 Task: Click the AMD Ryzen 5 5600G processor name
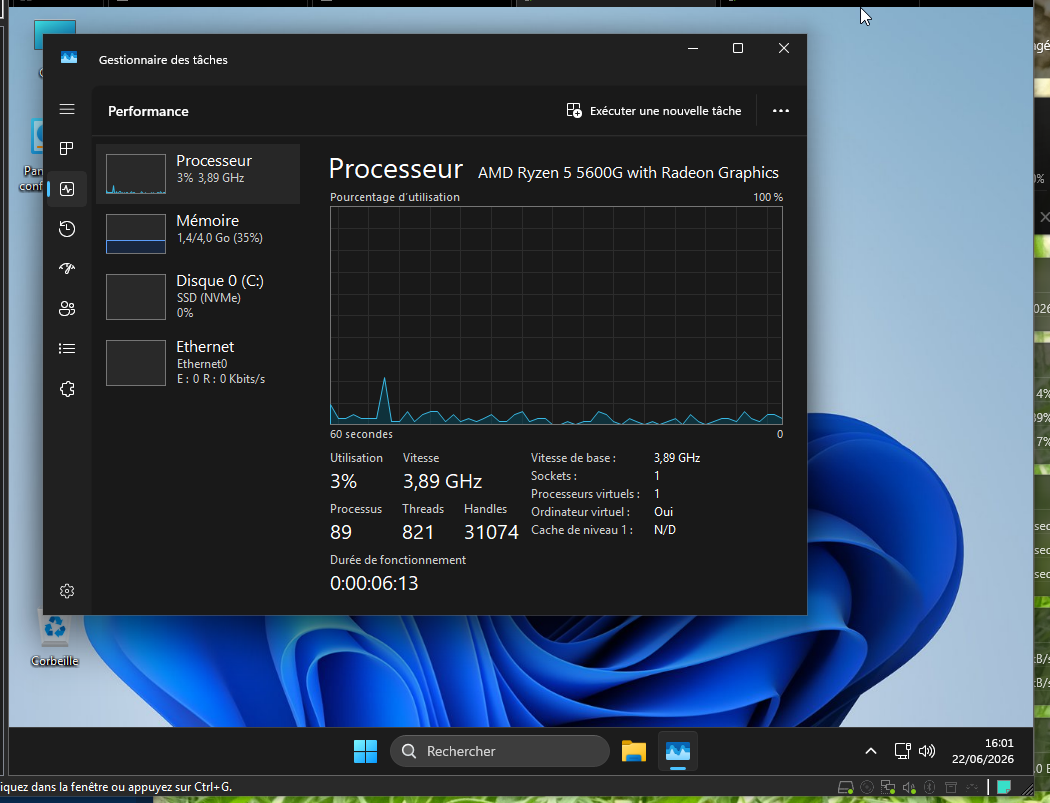628,173
